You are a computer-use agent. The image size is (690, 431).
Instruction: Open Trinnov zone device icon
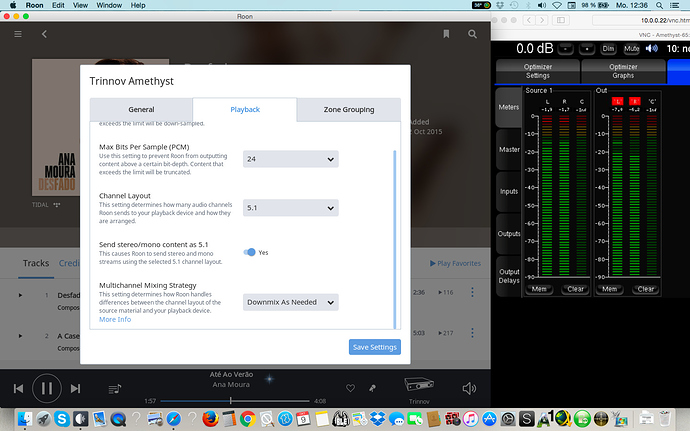click(x=419, y=385)
